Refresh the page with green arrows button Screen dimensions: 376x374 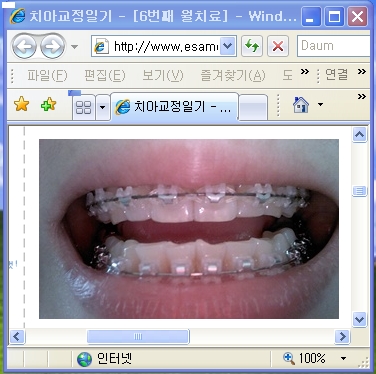[252, 46]
